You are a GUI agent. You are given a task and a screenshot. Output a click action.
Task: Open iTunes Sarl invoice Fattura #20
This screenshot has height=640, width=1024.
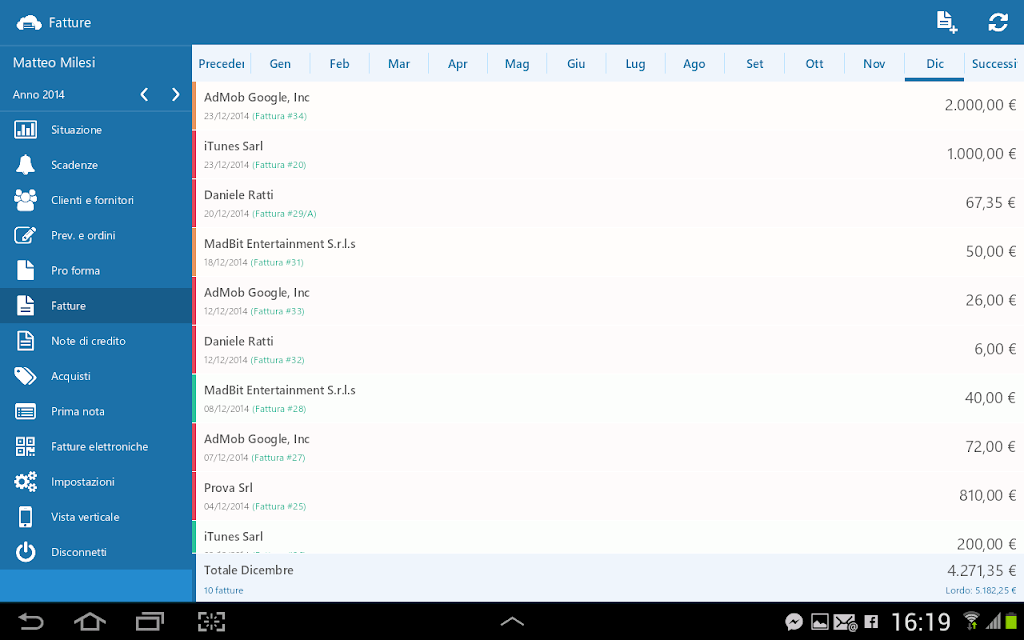(608, 155)
